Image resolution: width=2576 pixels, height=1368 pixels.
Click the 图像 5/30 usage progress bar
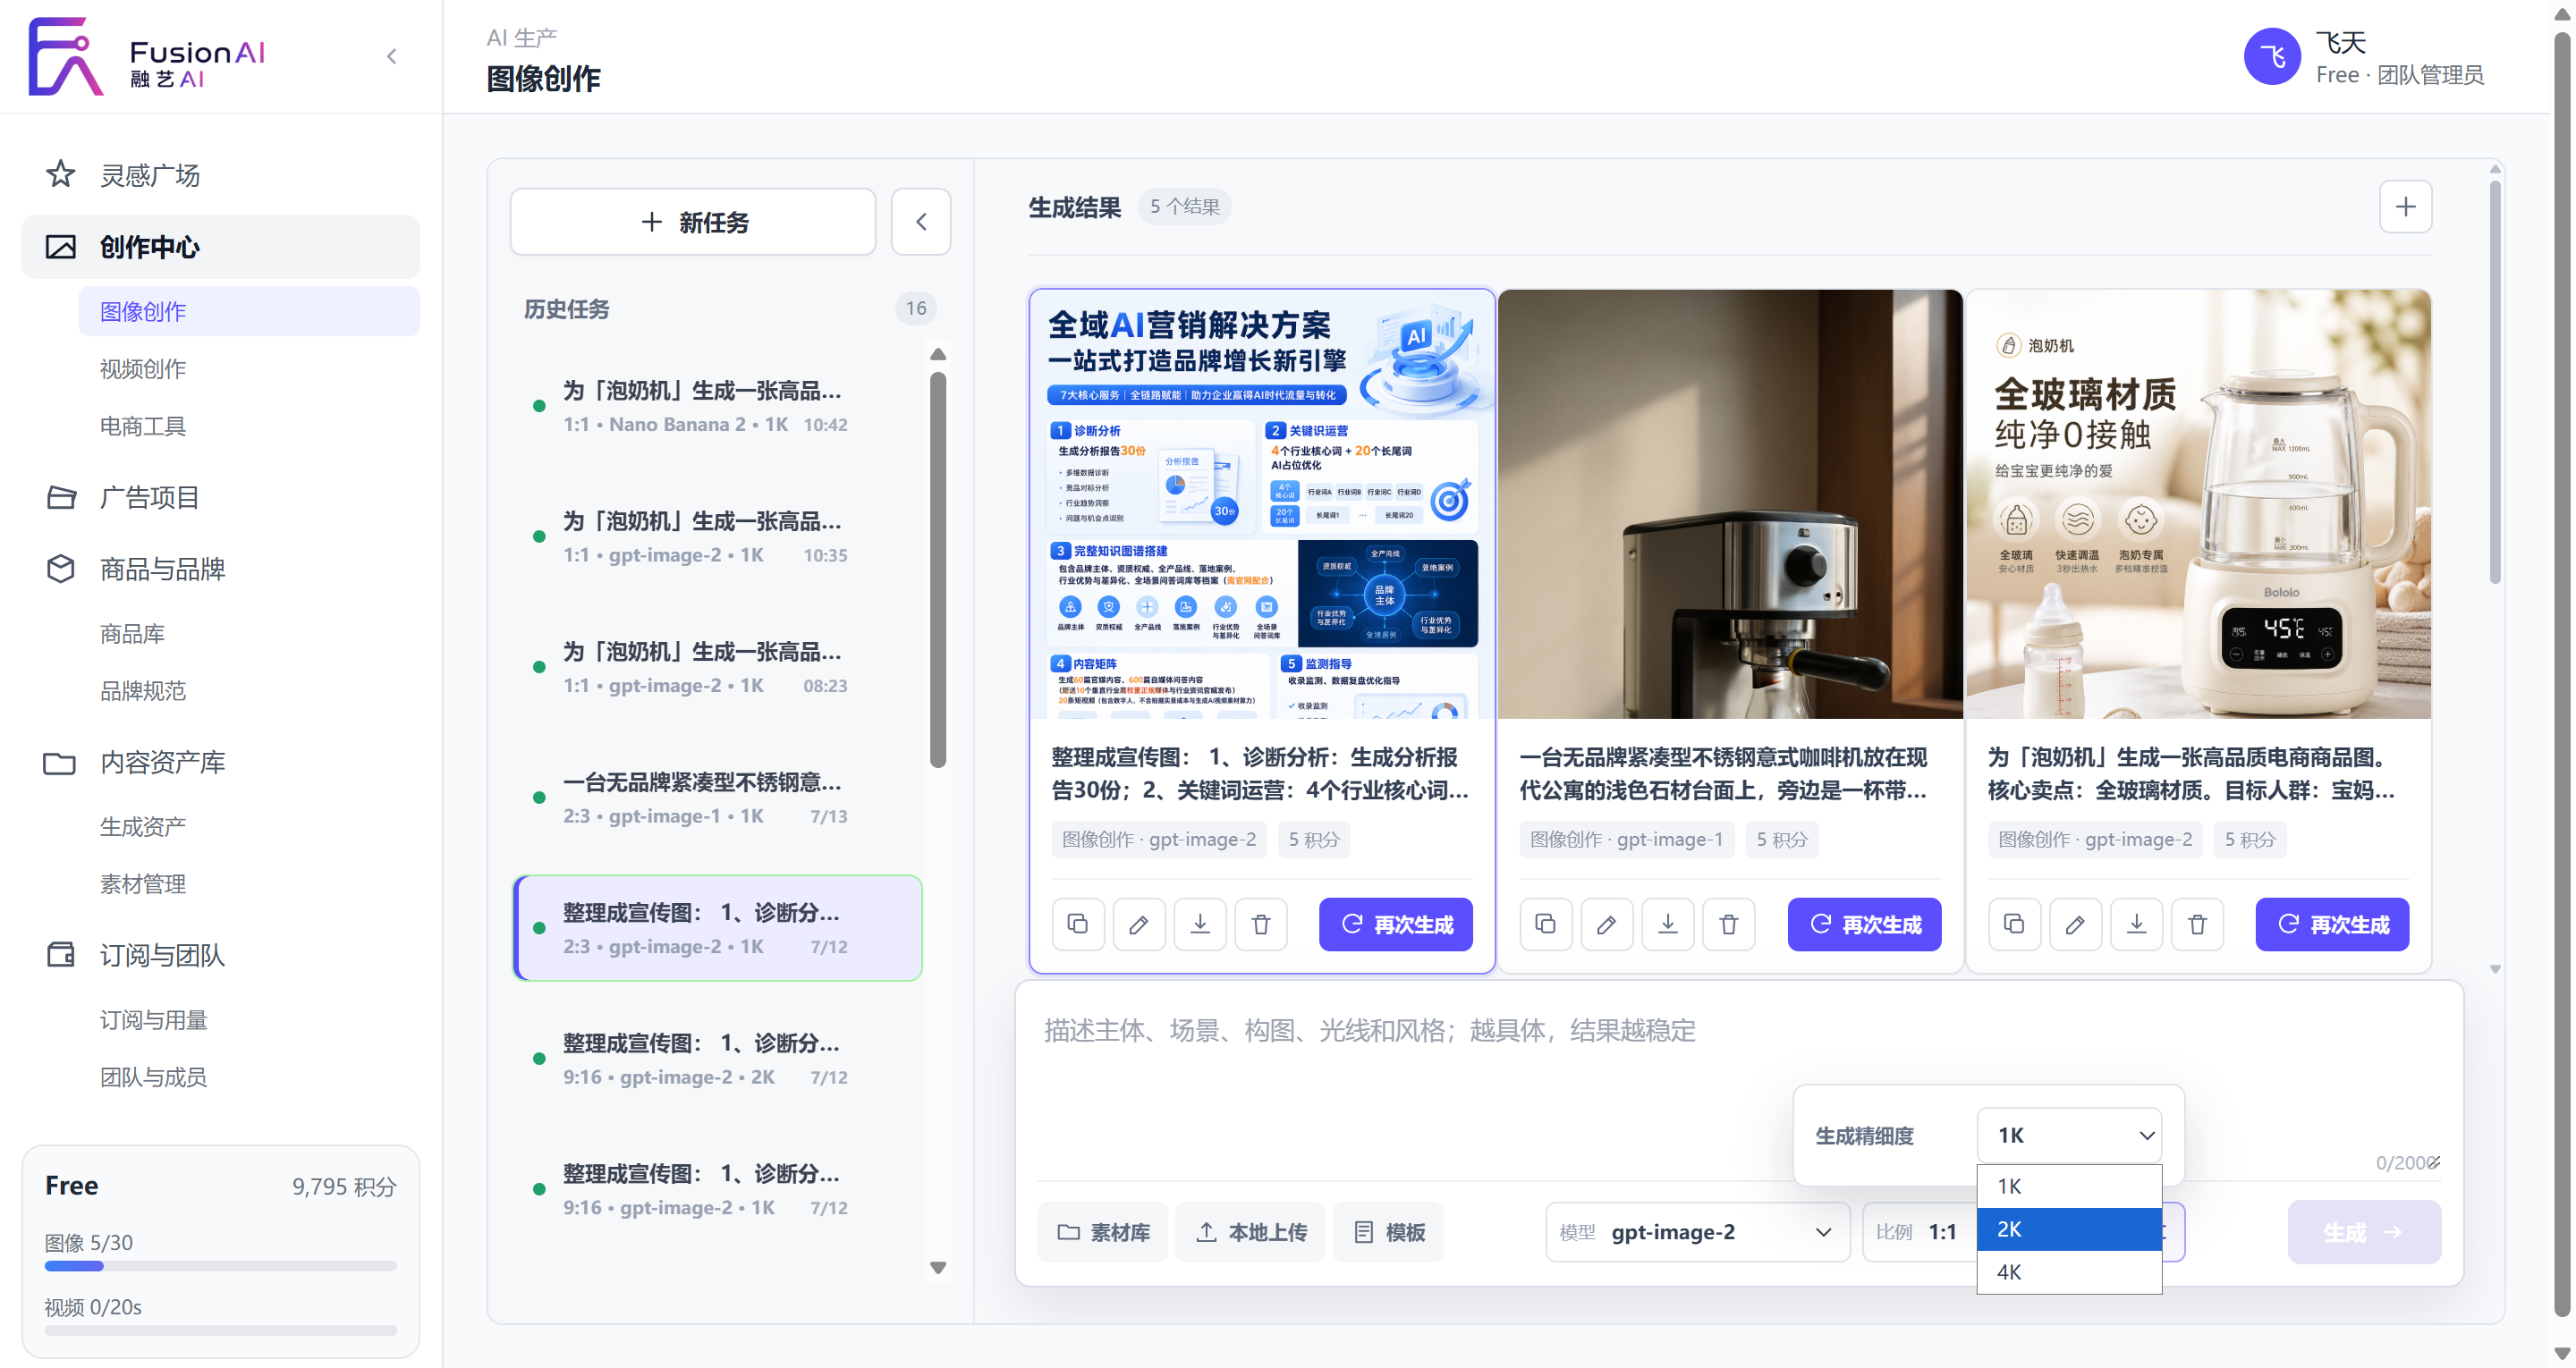coord(220,1266)
